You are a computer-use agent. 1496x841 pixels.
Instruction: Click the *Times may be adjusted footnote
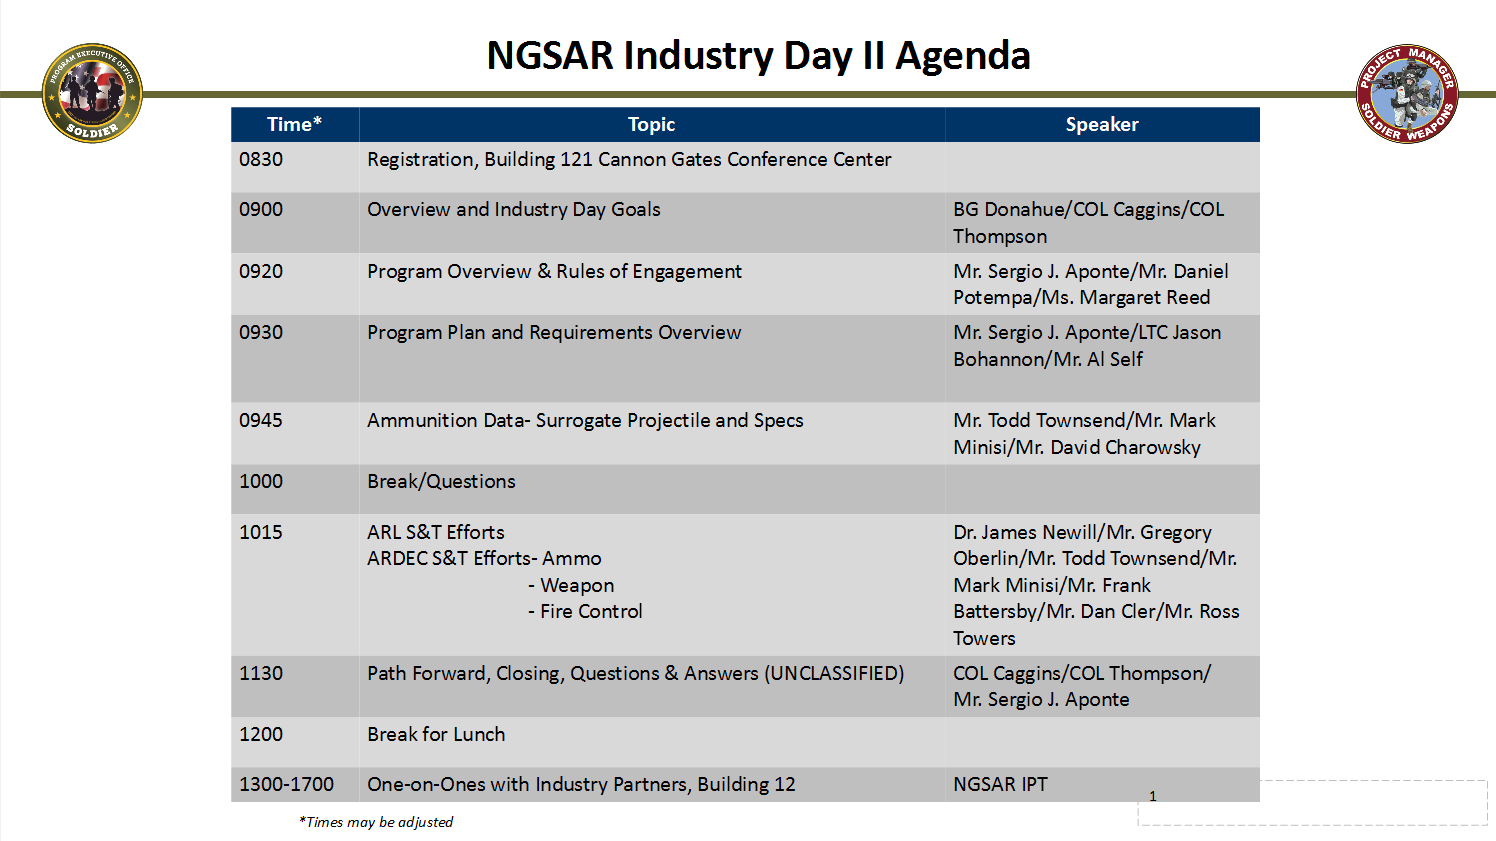tap(376, 822)
